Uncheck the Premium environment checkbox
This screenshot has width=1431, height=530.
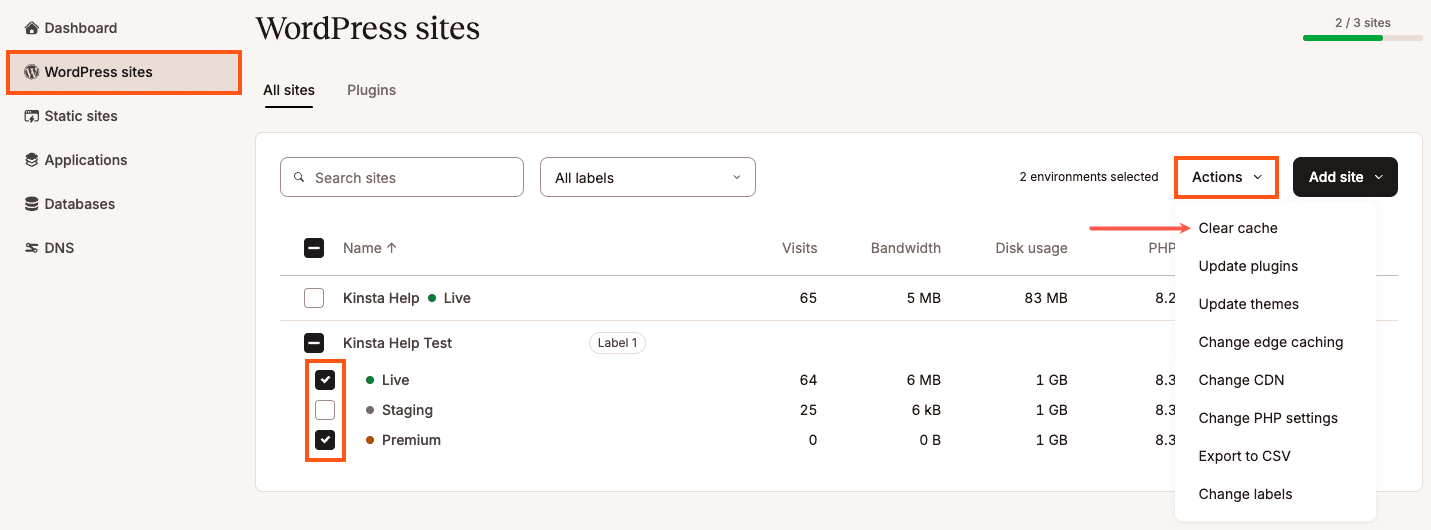(325, 440)
